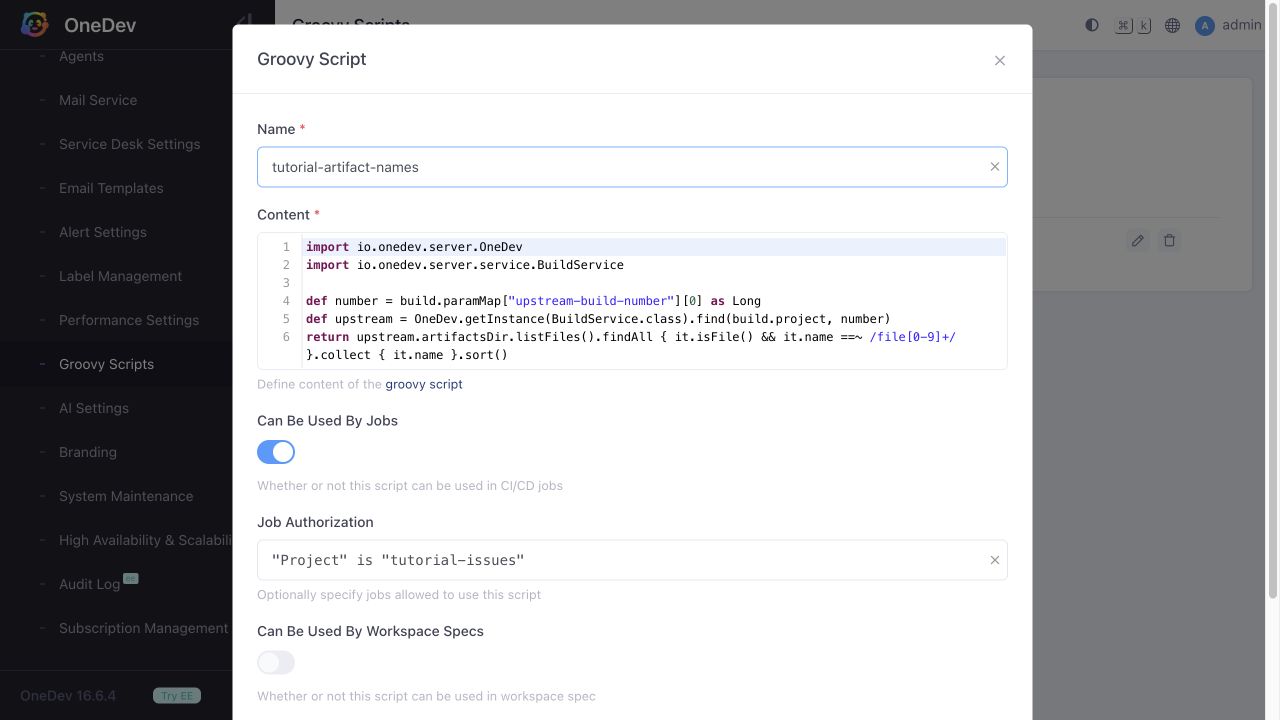Close the Groovy Script dialog
The image size is (1280, 720).
[x=999, y=60]
